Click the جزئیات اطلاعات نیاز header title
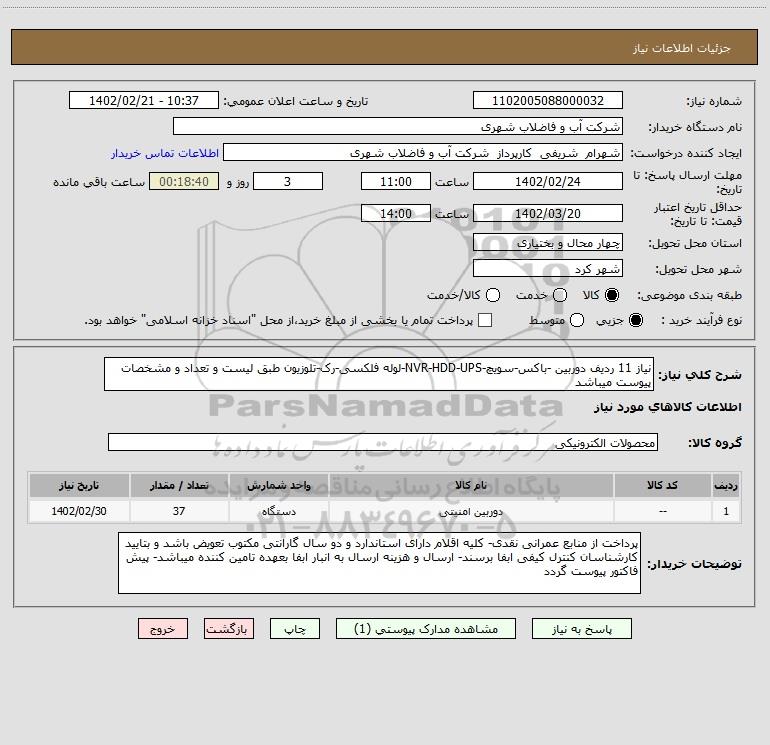The image size is (770, 745). 681,48
